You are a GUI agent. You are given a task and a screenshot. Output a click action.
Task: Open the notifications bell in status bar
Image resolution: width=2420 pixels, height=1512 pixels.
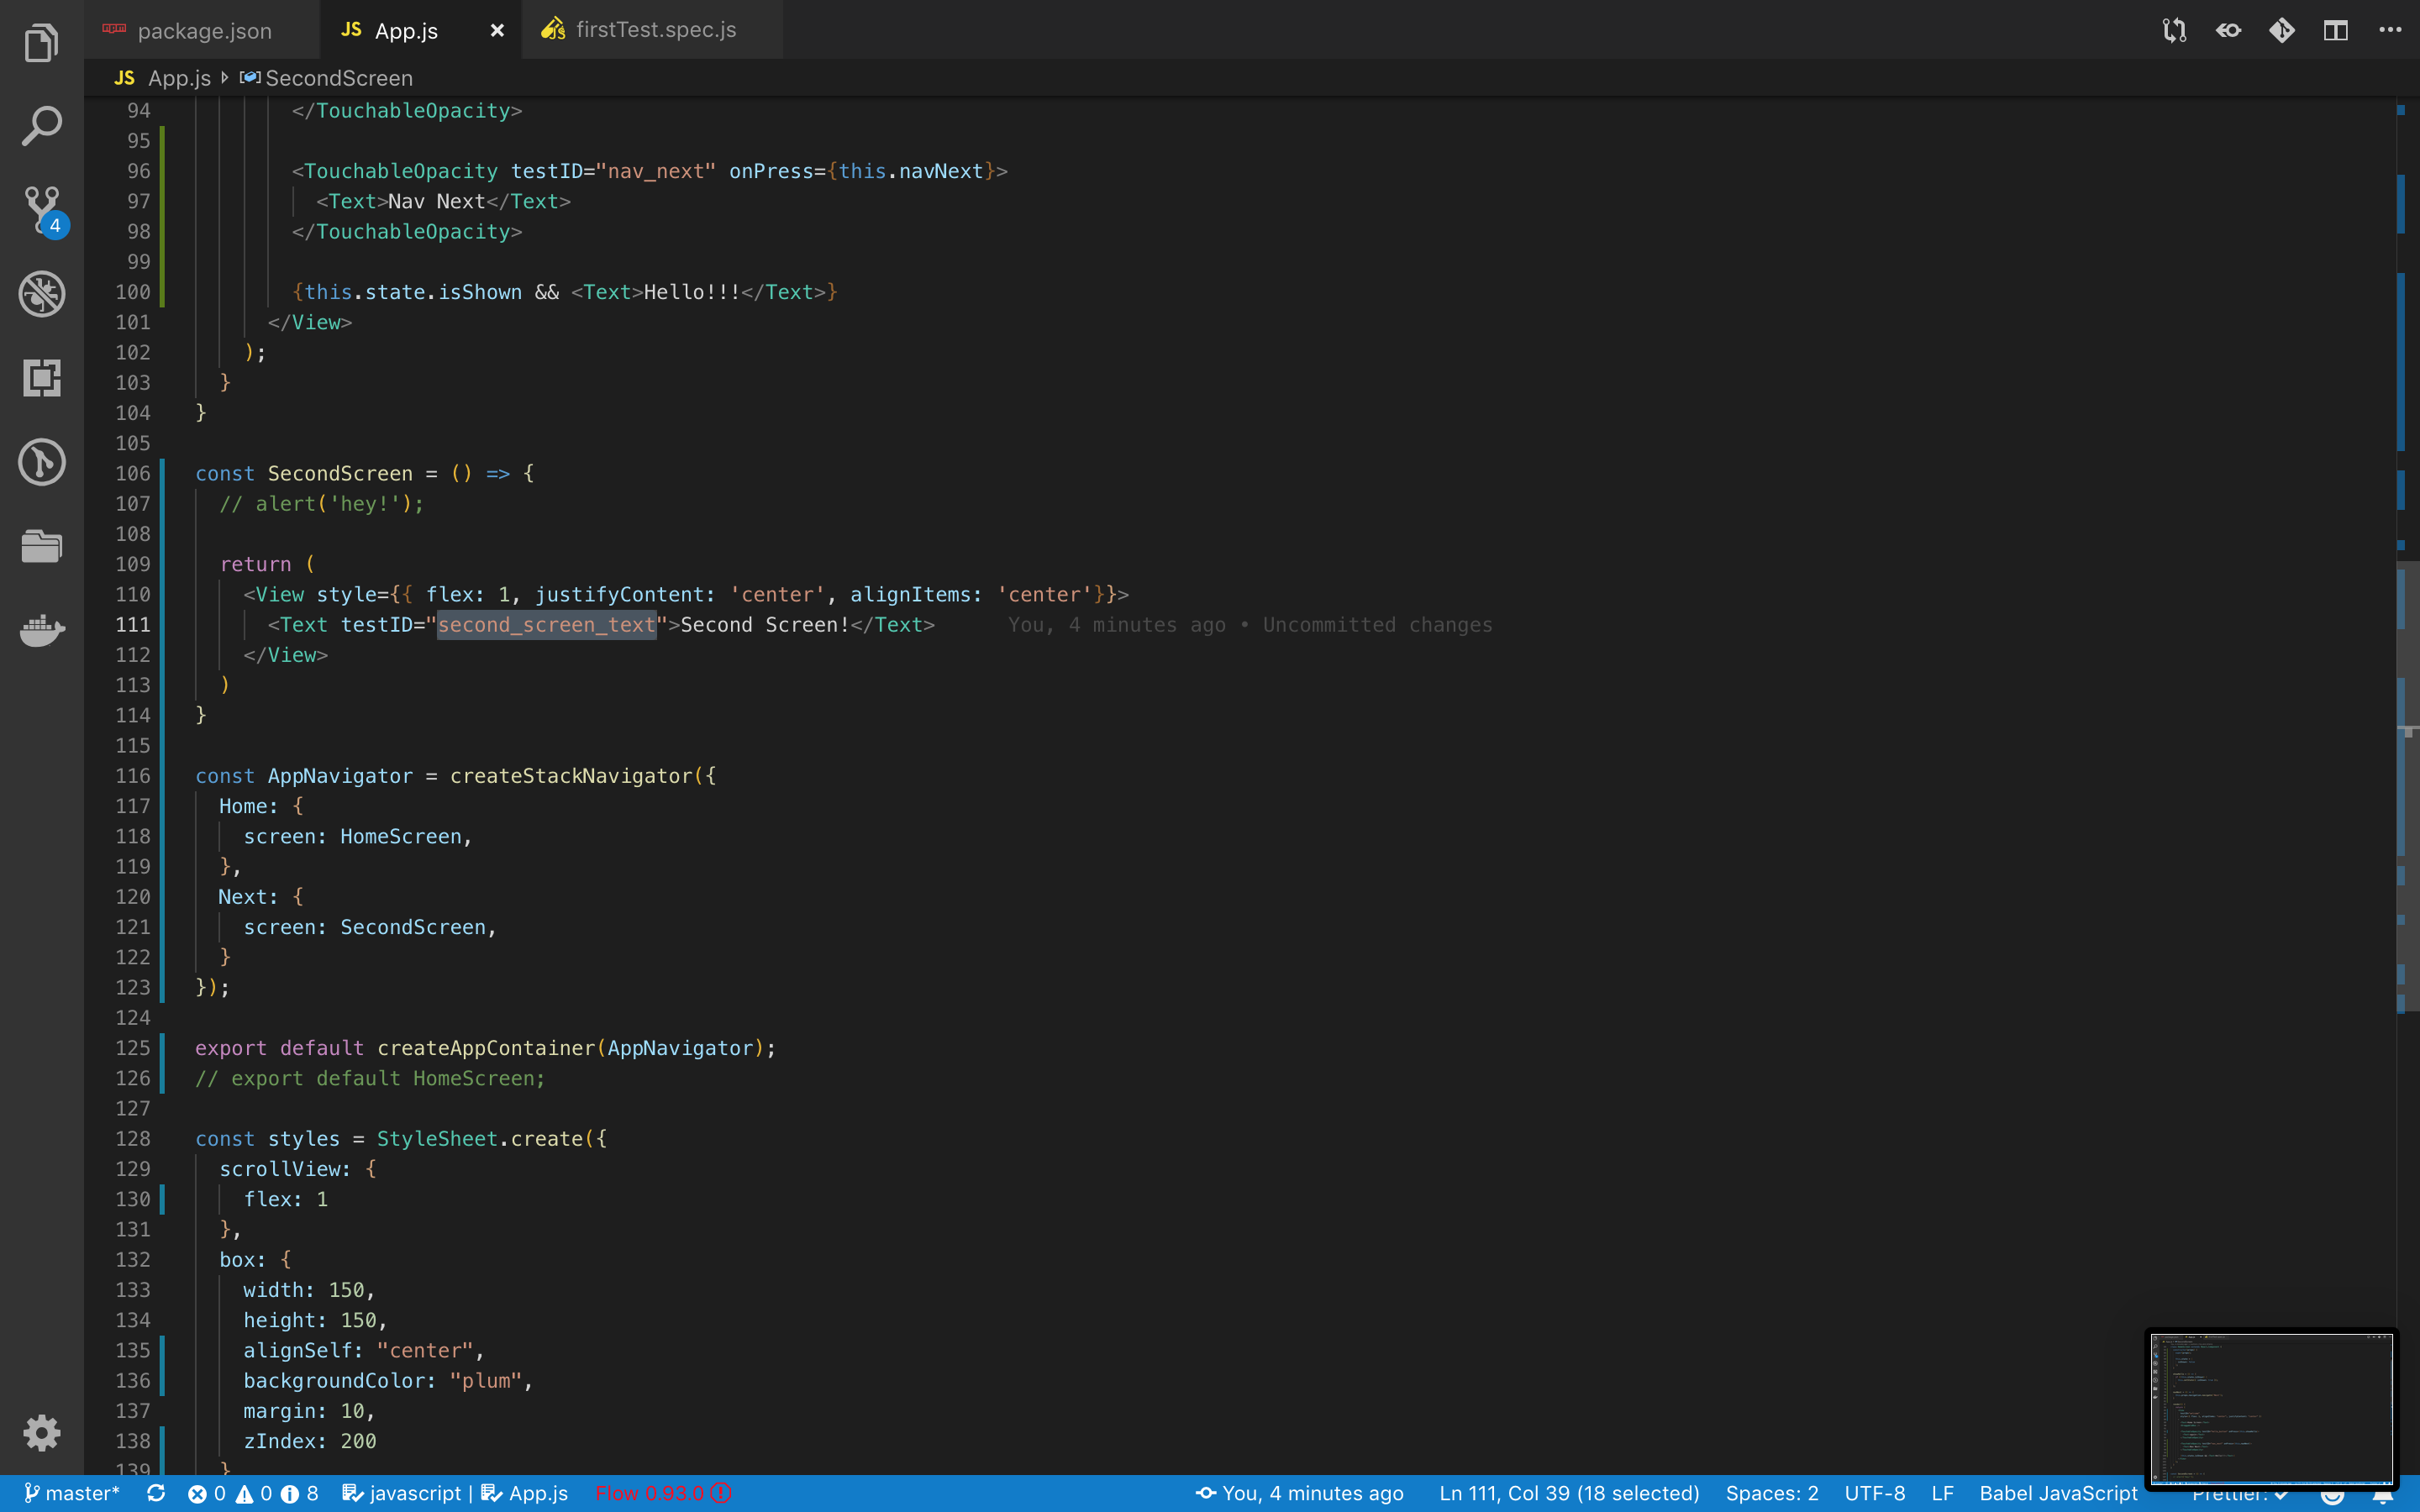tap(2384, 1497)
